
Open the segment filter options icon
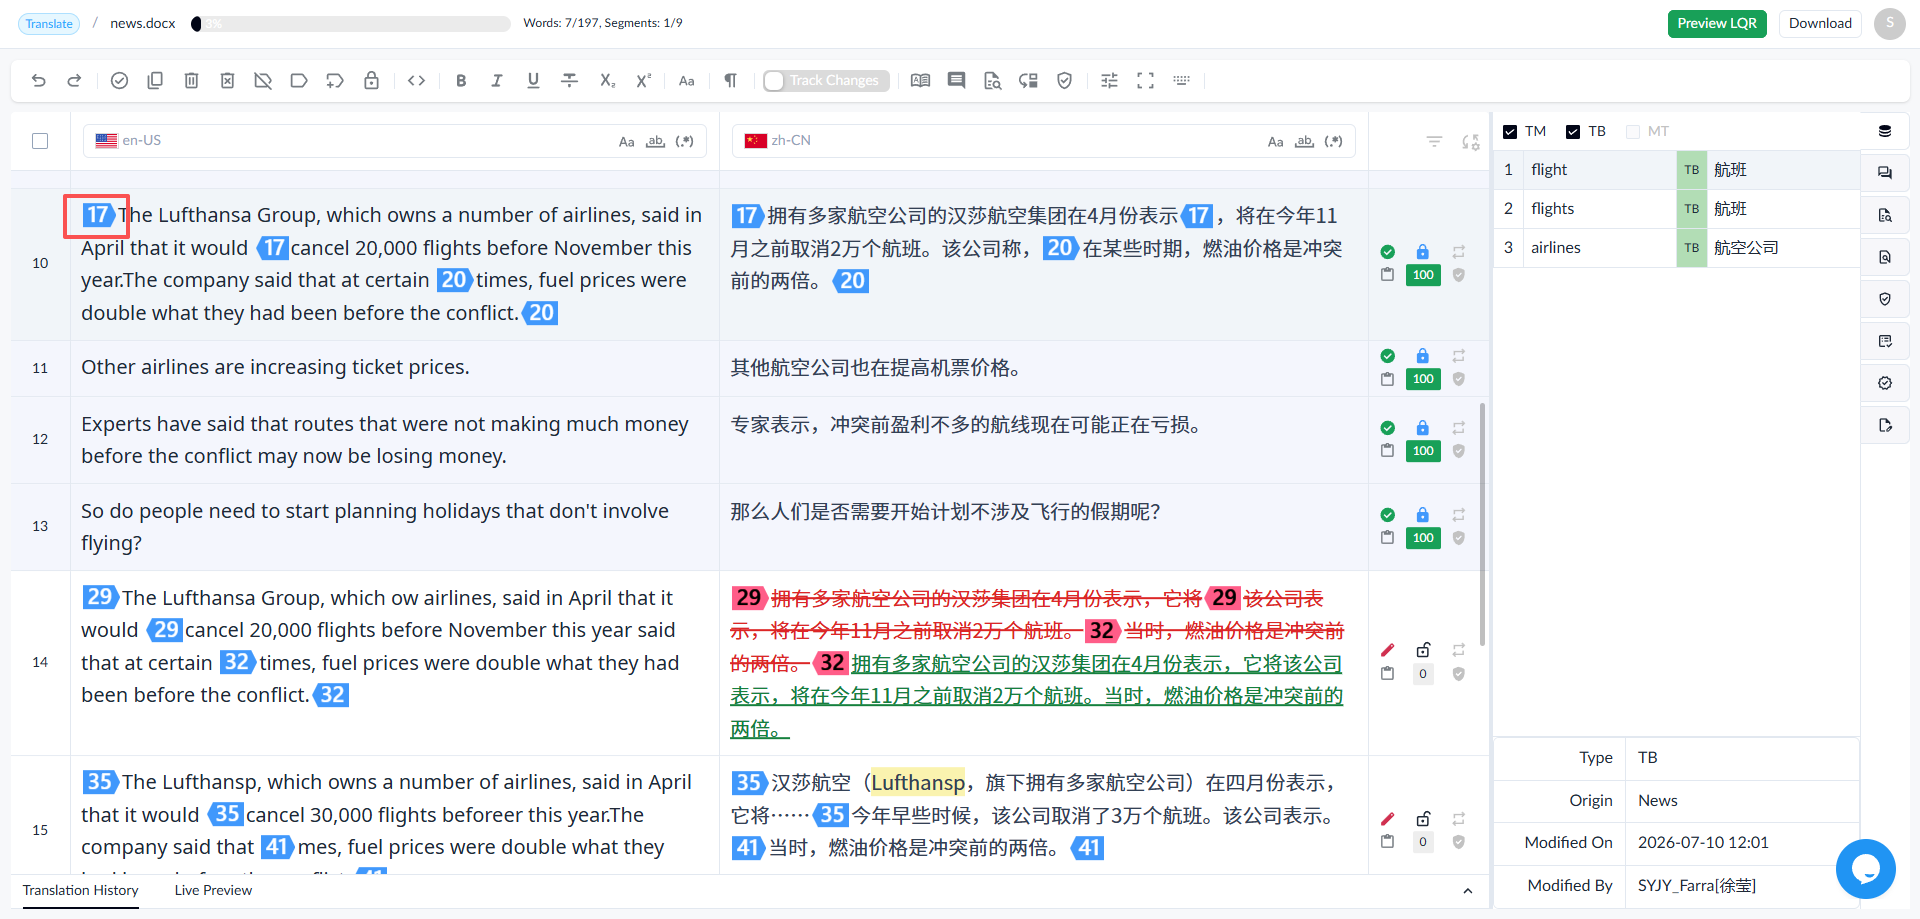point(1434,142)
